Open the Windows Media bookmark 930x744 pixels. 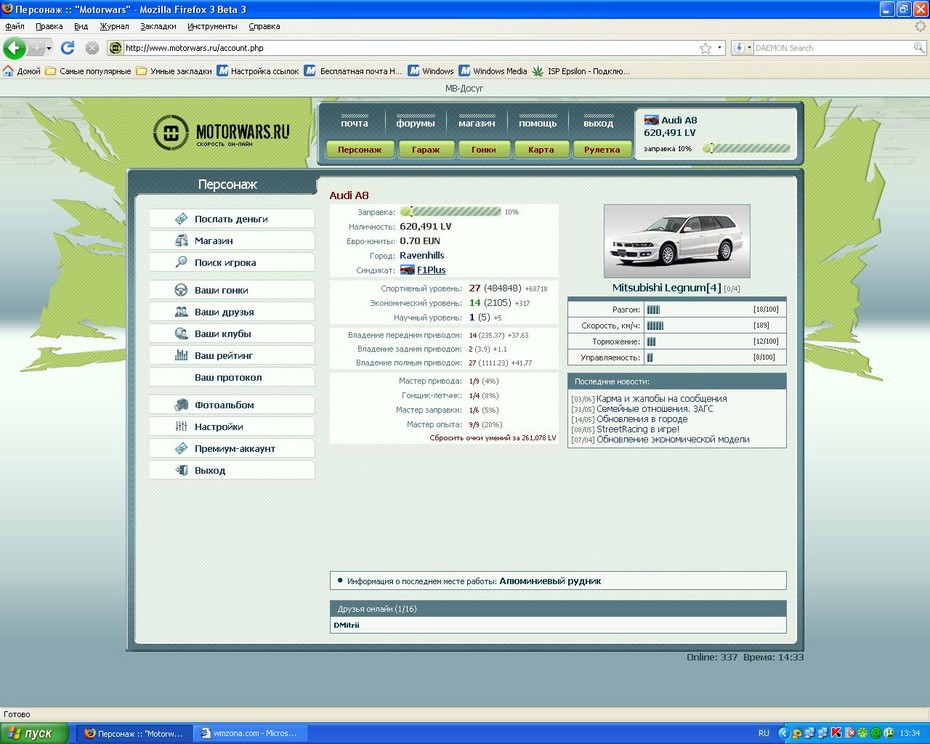(x=493, y=71)
